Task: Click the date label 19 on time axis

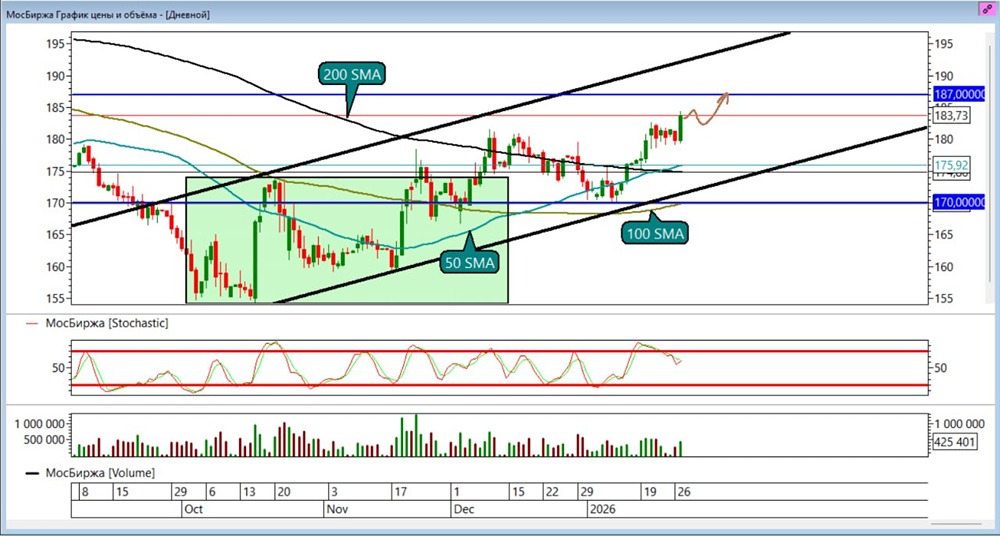Action: tap(650, 493)
